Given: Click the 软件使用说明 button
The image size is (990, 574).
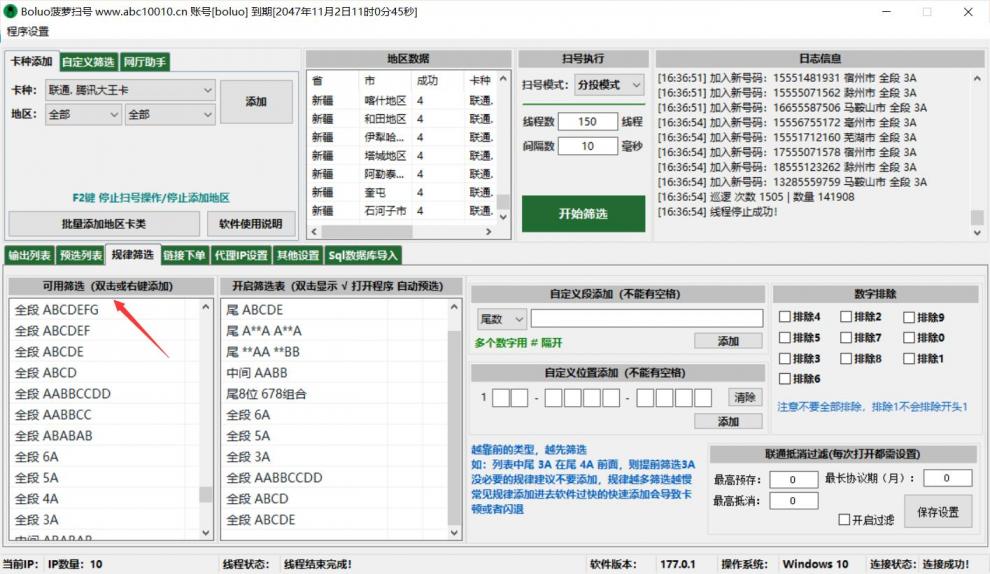Looking at the screenshot, I should pyautogui.click(x=251, y=224).
